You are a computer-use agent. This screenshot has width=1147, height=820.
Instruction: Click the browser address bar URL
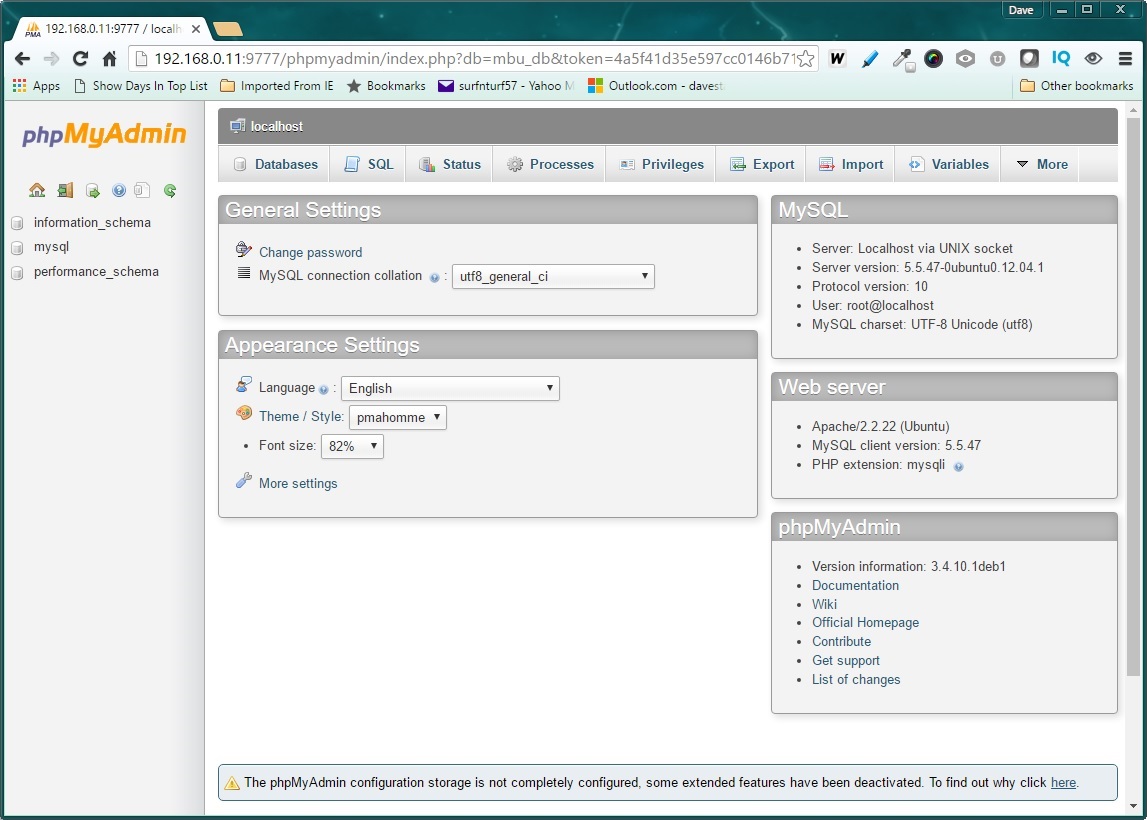click(475, 59)
